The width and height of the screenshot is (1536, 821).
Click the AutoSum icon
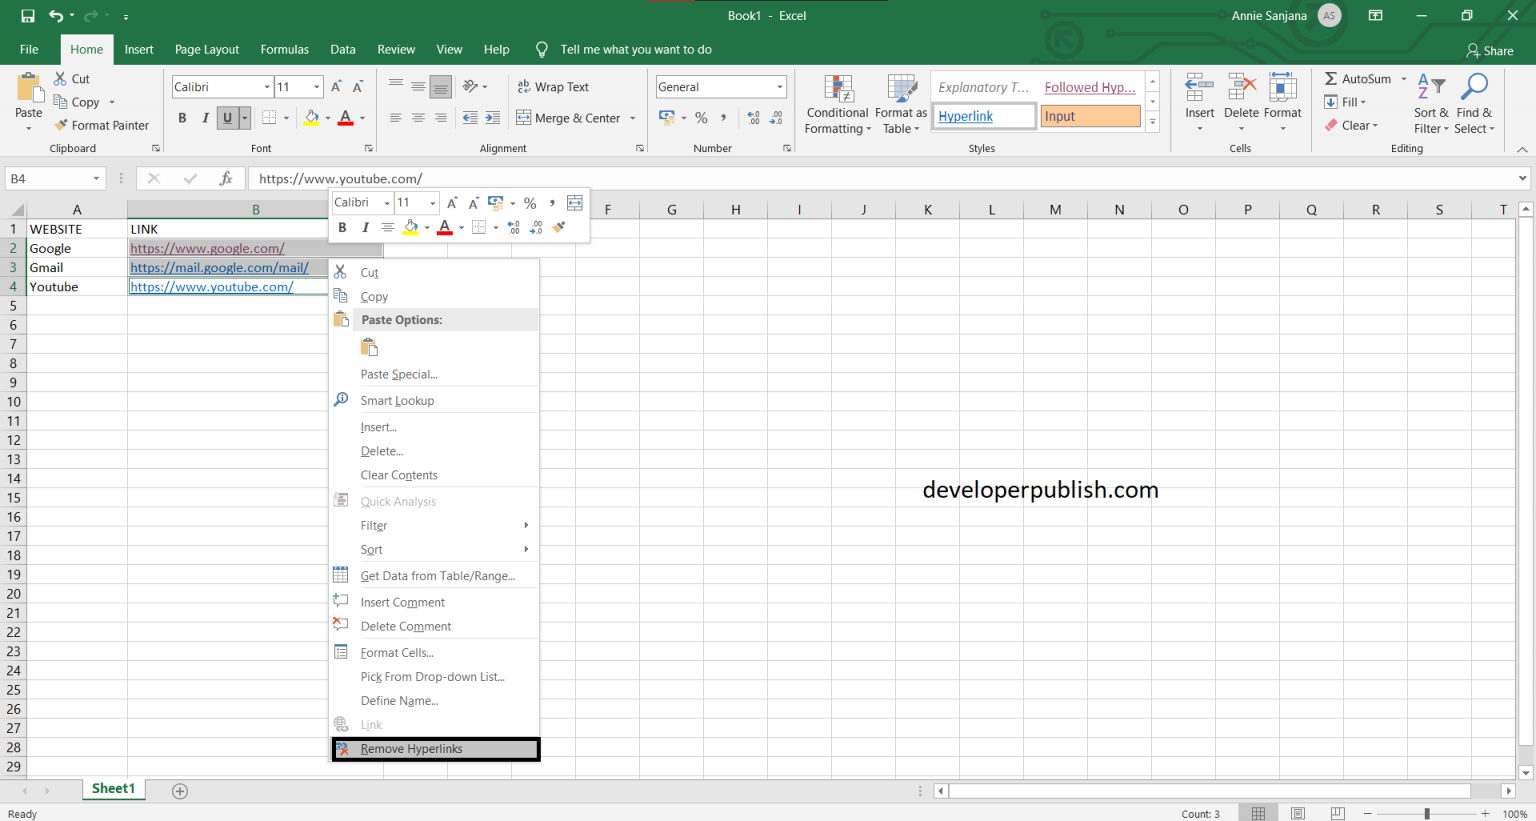[x=1333, y=78]
